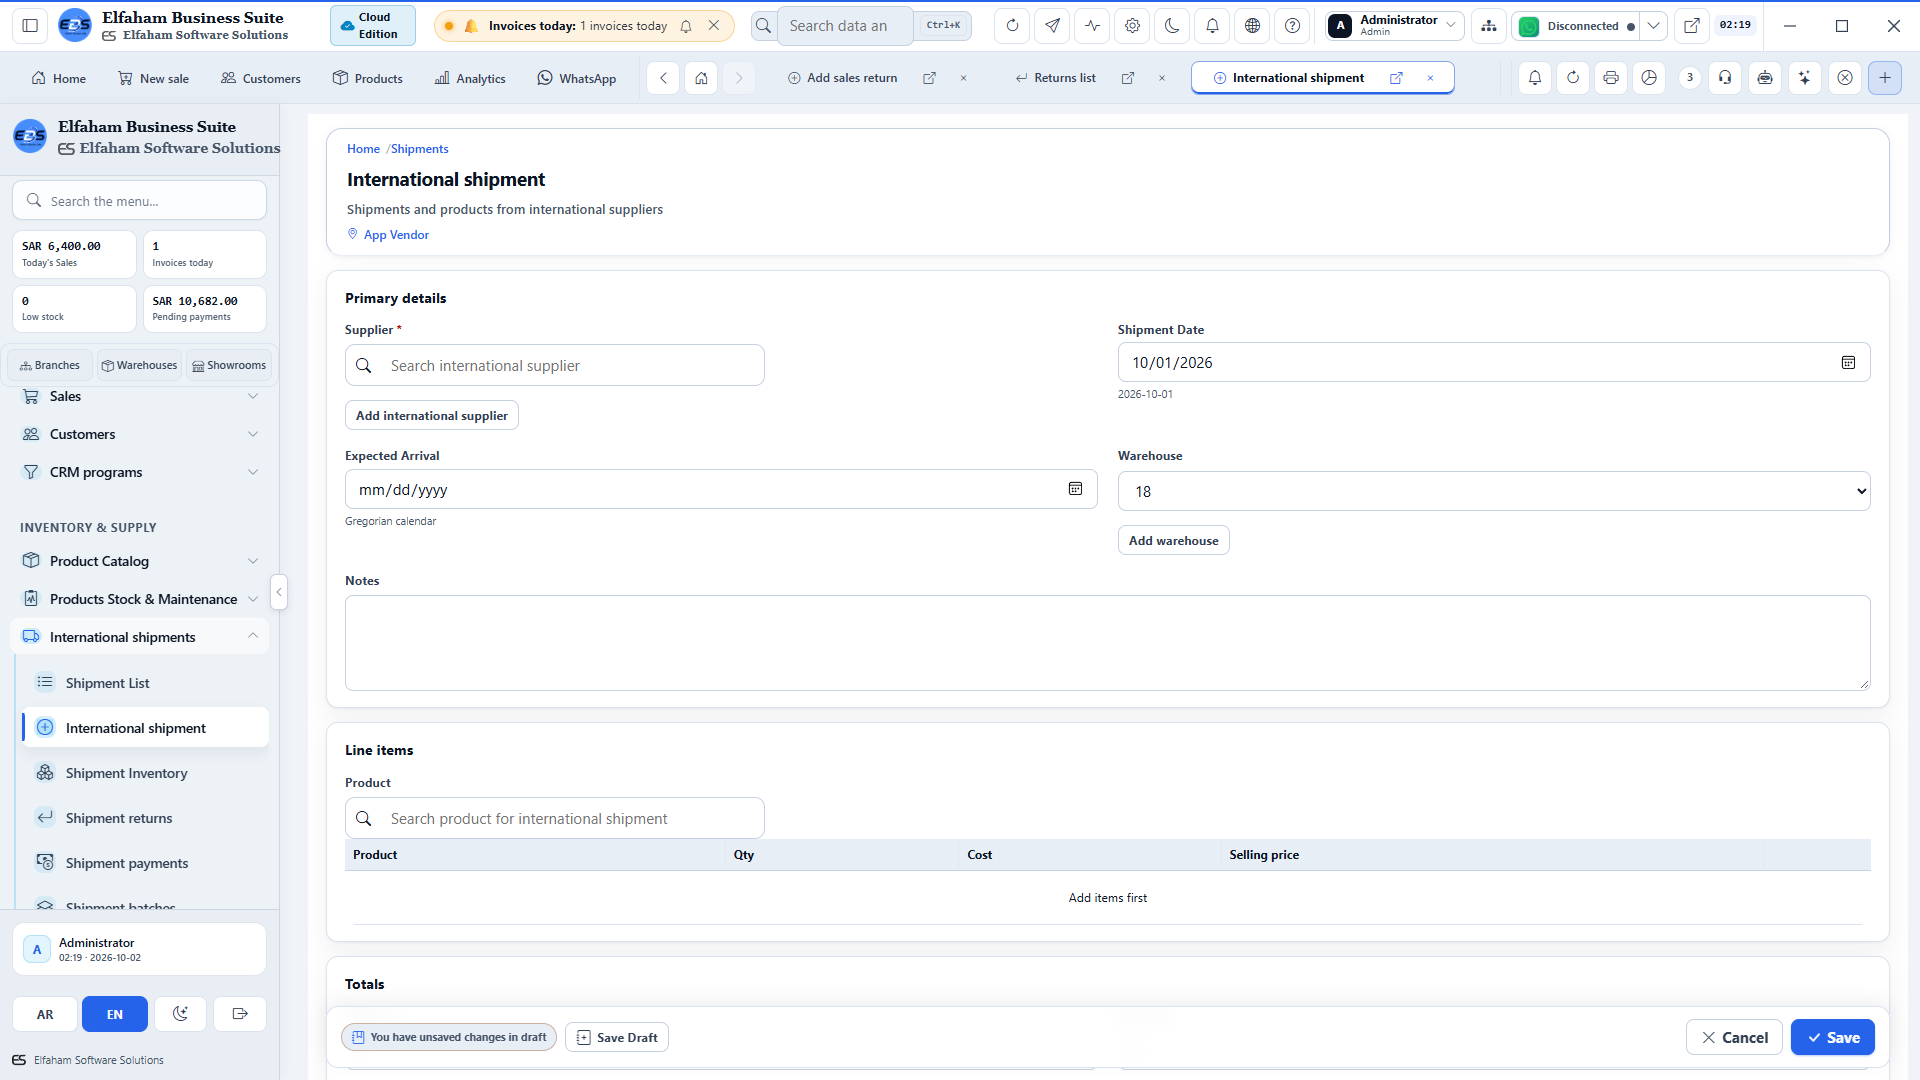Pop out the International shipment tab

click(1396, 78)
